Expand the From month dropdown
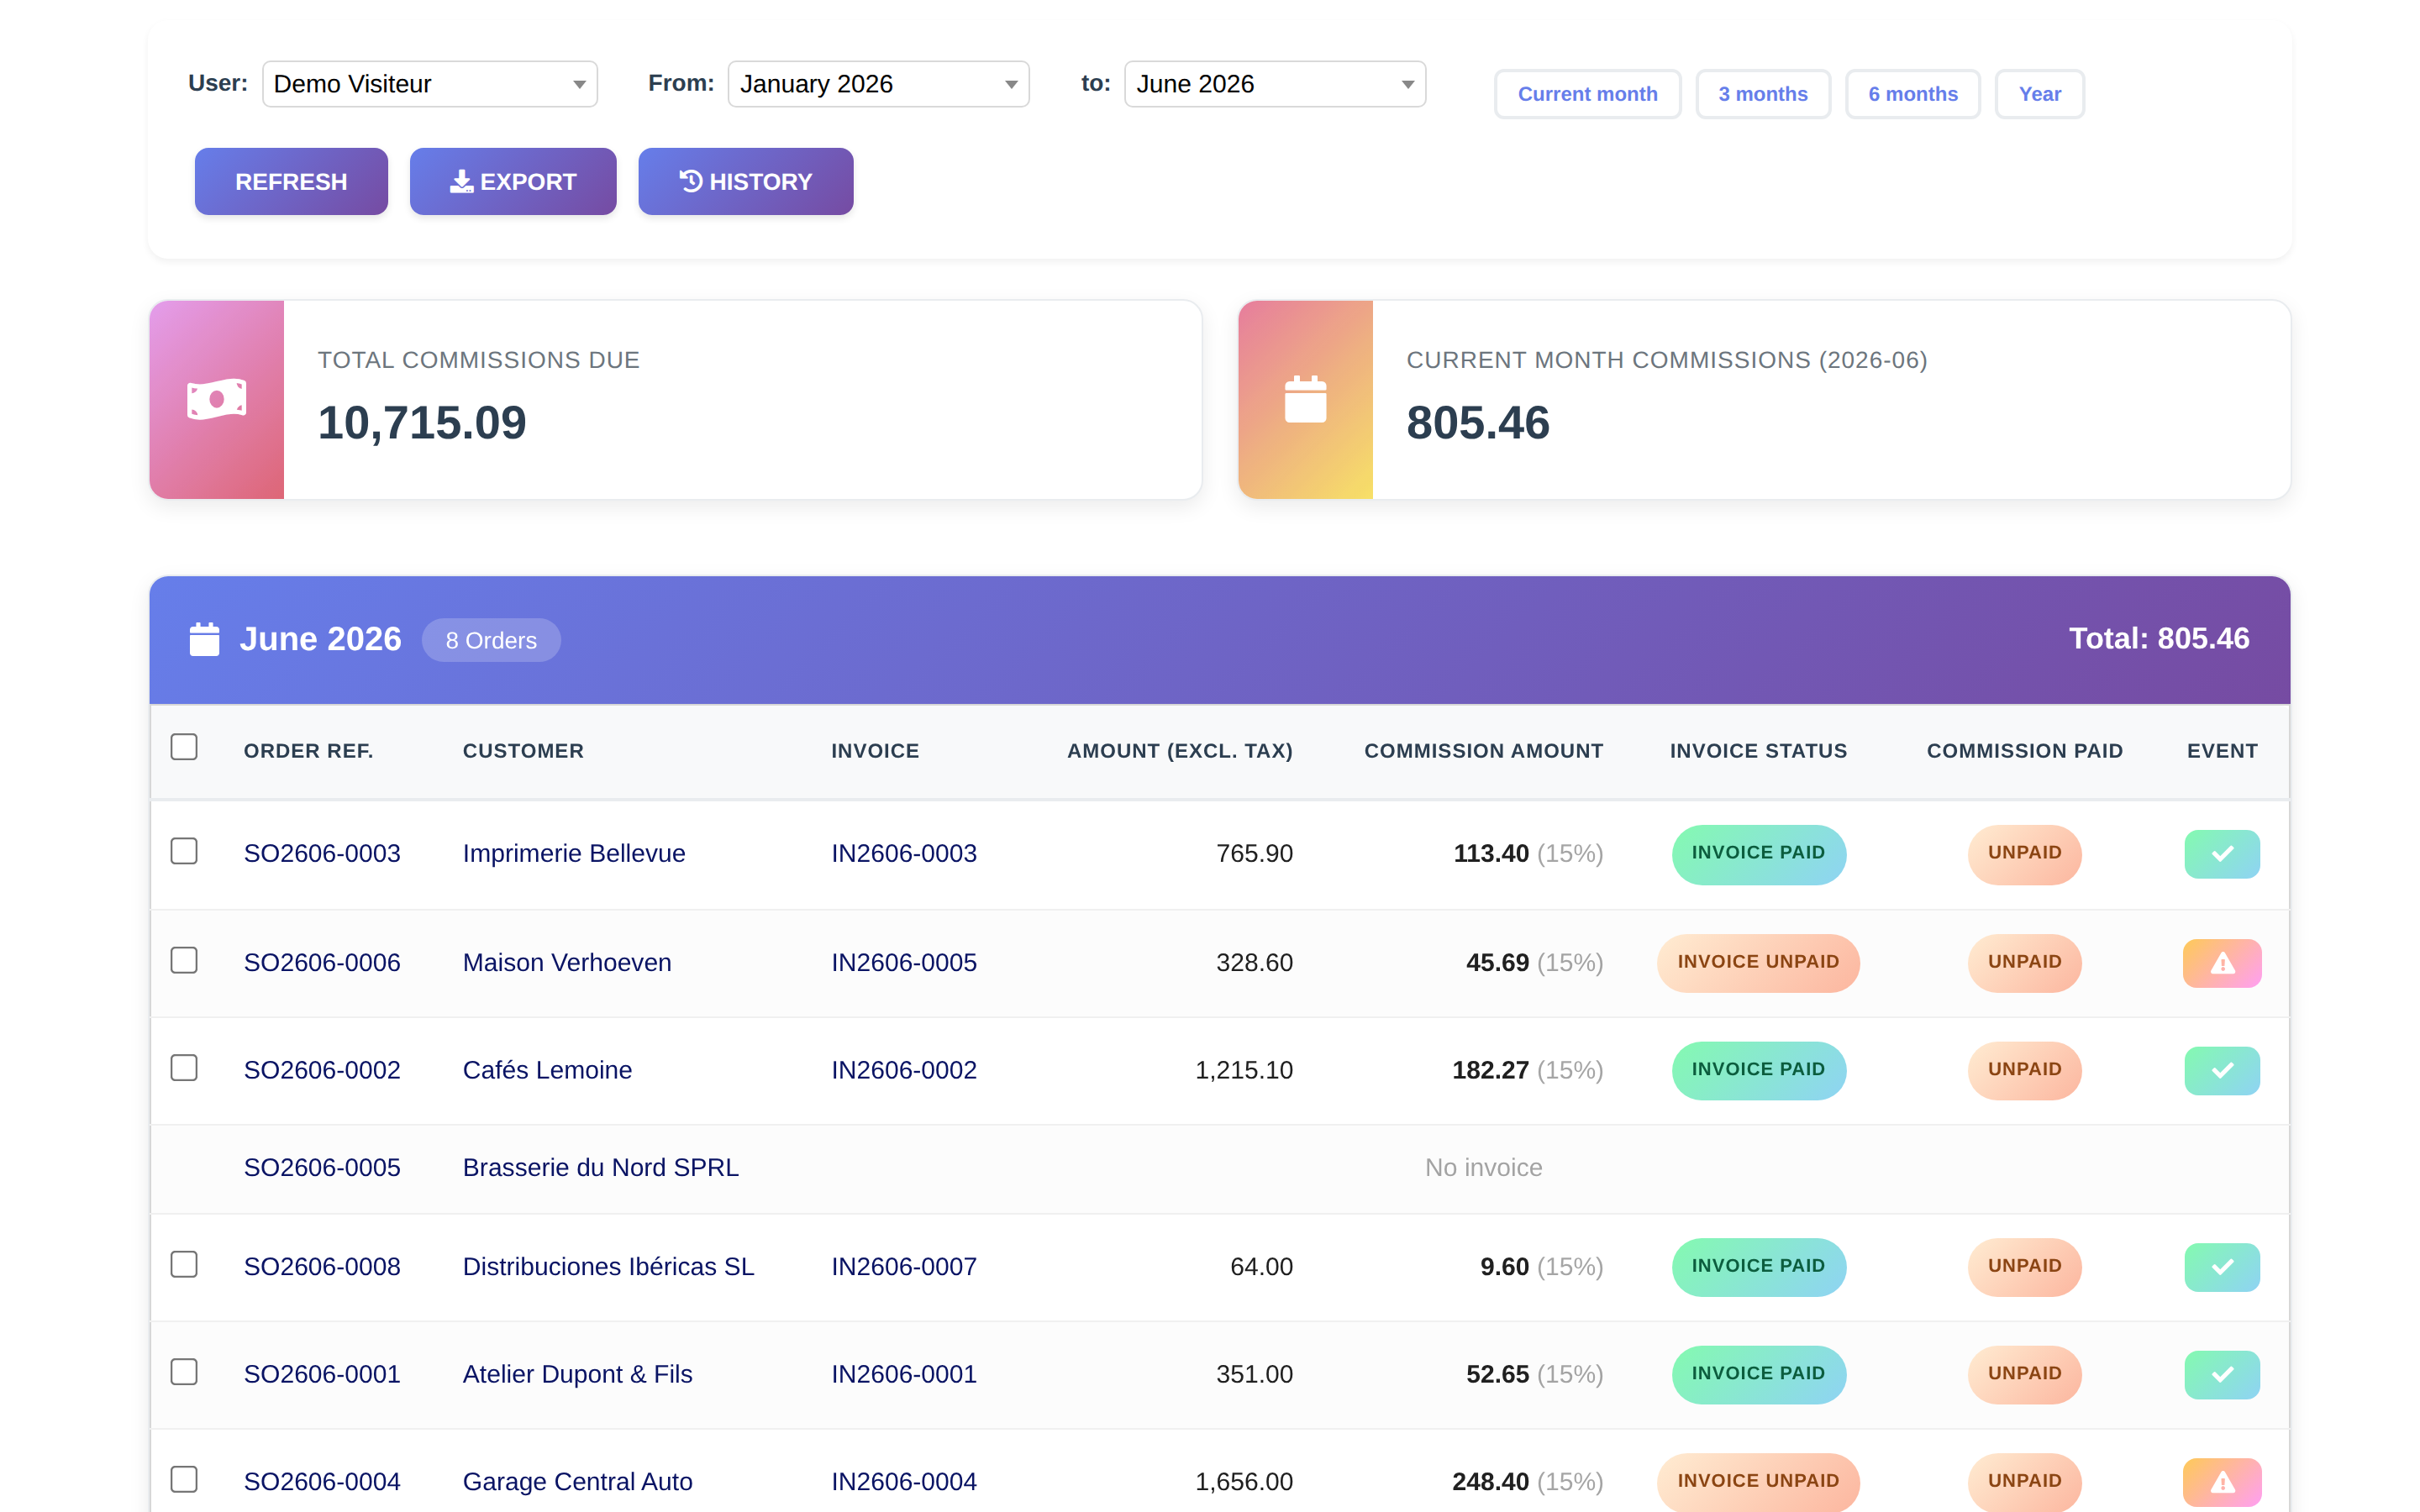 878,84
